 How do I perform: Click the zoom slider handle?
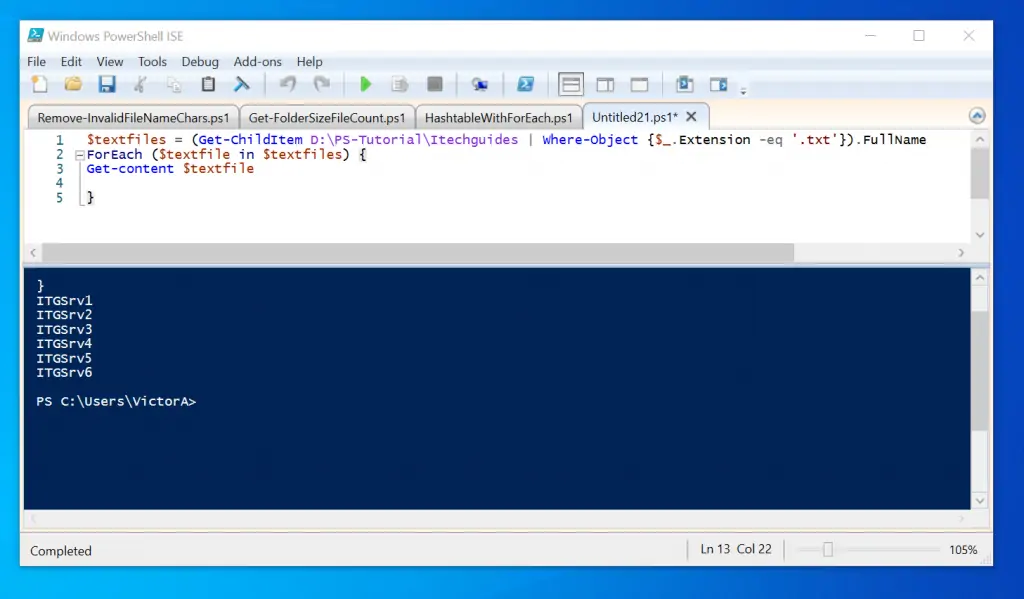(828, 550)
